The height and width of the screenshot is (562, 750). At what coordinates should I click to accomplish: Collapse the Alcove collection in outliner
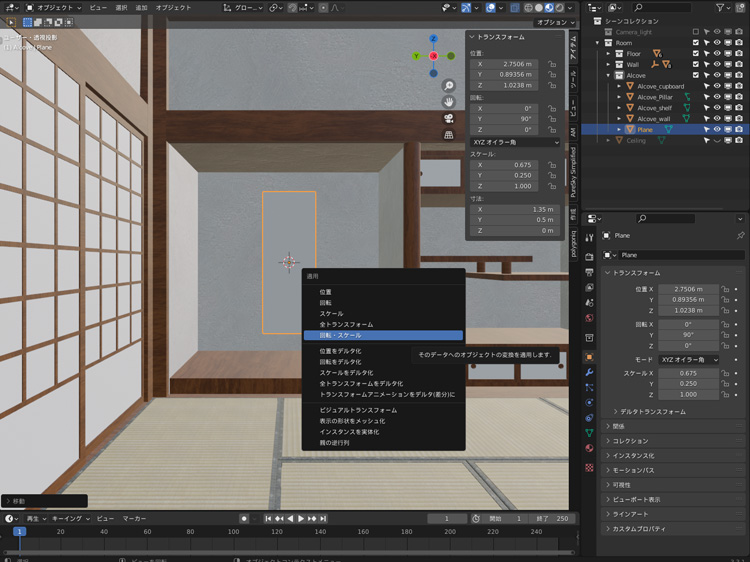click(x=609, y=75)
